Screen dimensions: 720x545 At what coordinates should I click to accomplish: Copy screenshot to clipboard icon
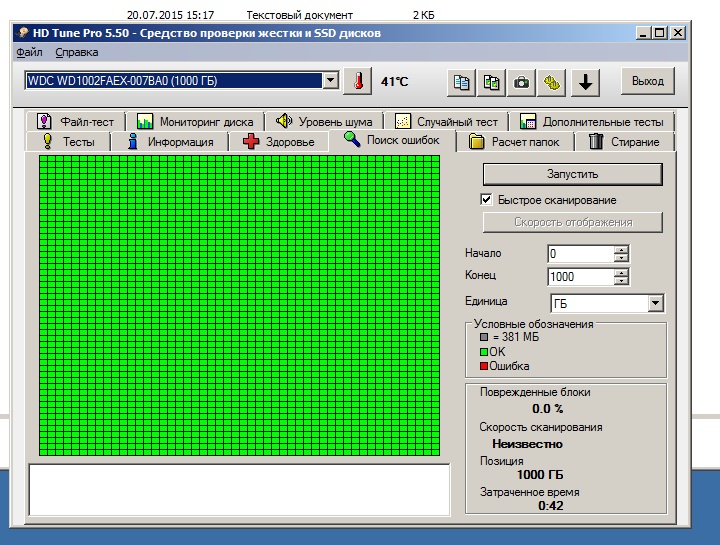491,83
